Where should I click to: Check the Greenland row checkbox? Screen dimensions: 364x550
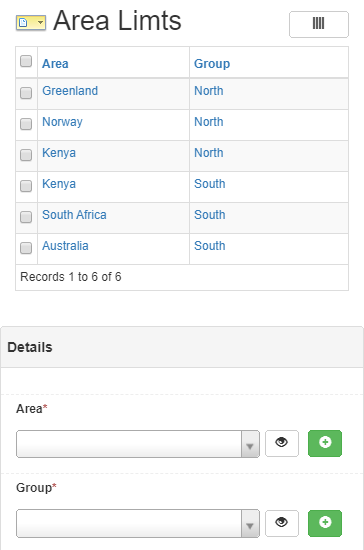[x=26, y=93]
